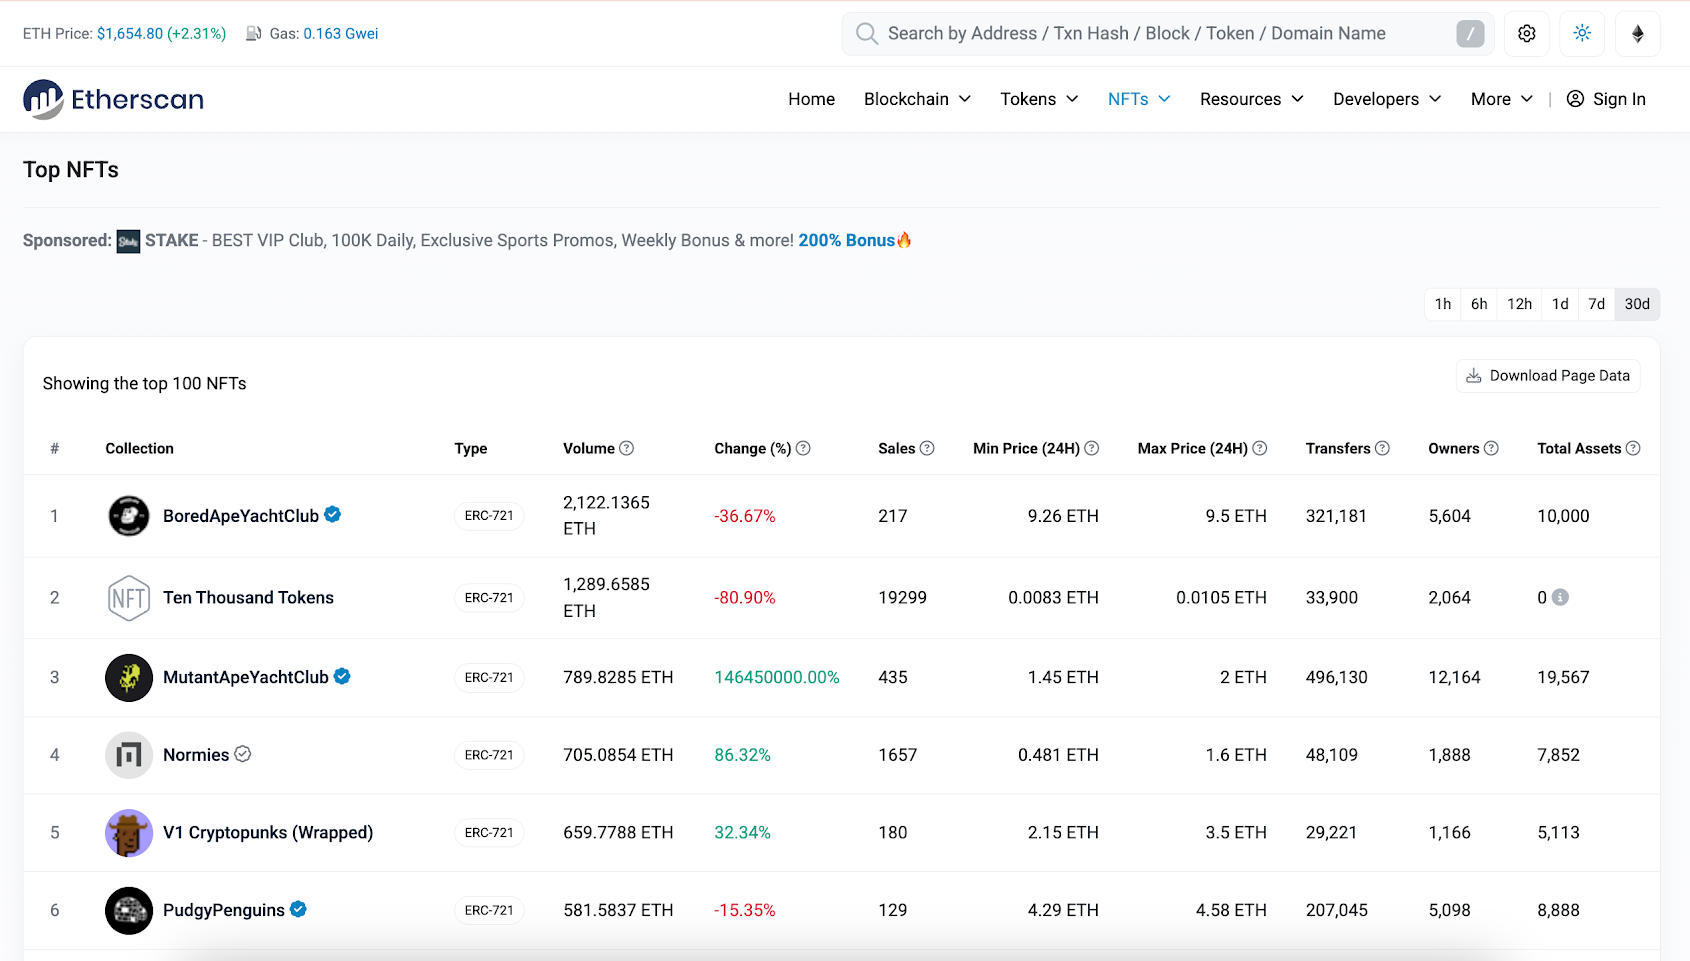This screenshot has width=1690, height=961.
Task: Open the MutantApeYachtClub collection link
Action: pyautogui.click(x=246, y=678)
